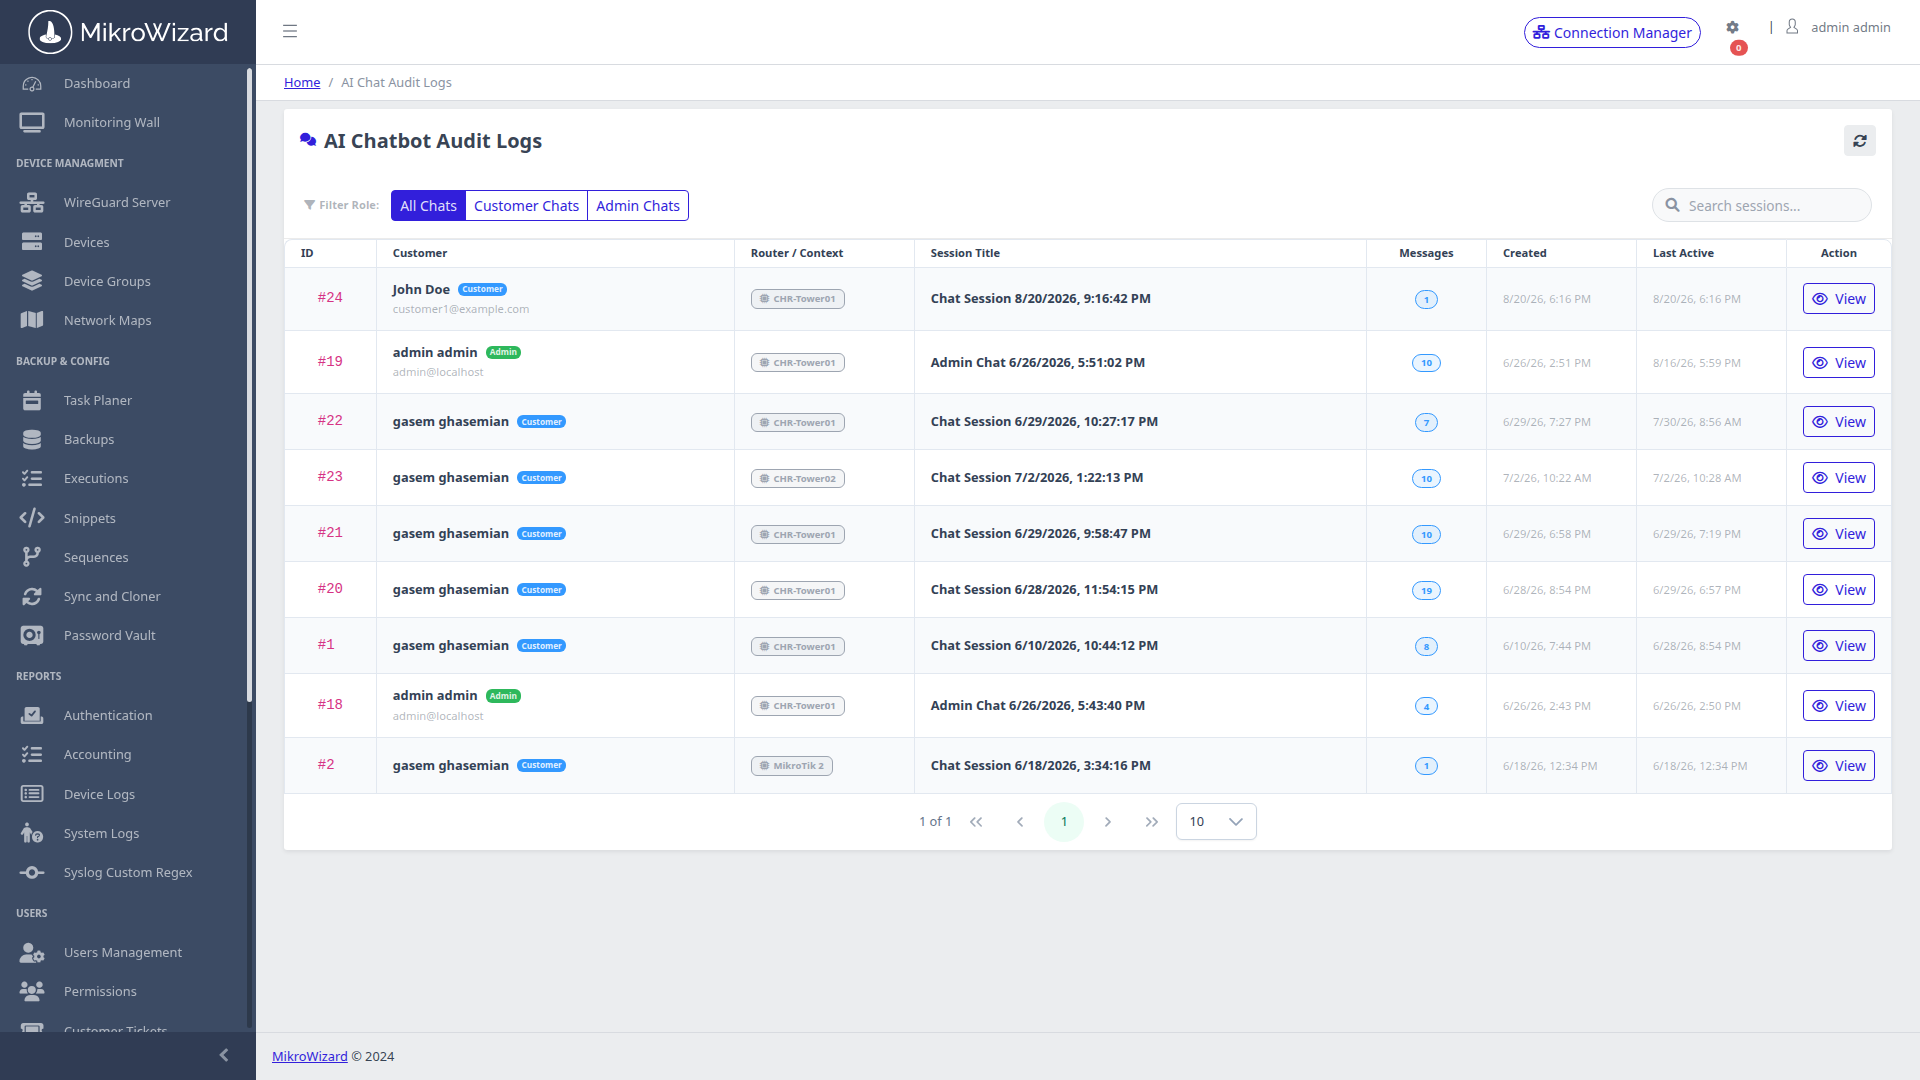Viewport: 1920px width, 1080px height.
Task: Open the Devices icon in the sidebar
Action: tap(32, 242)
